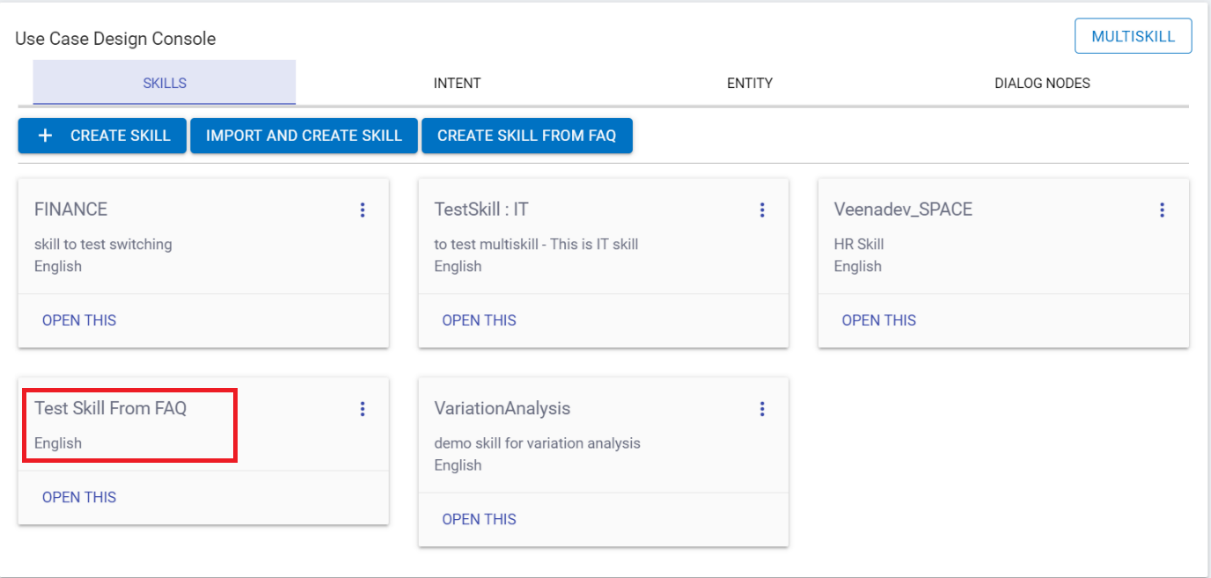The width and height of the screenshot is (1211, 578).
Task: Select the Test Skill From FAQ card title
Action: (x=111, y=408)
